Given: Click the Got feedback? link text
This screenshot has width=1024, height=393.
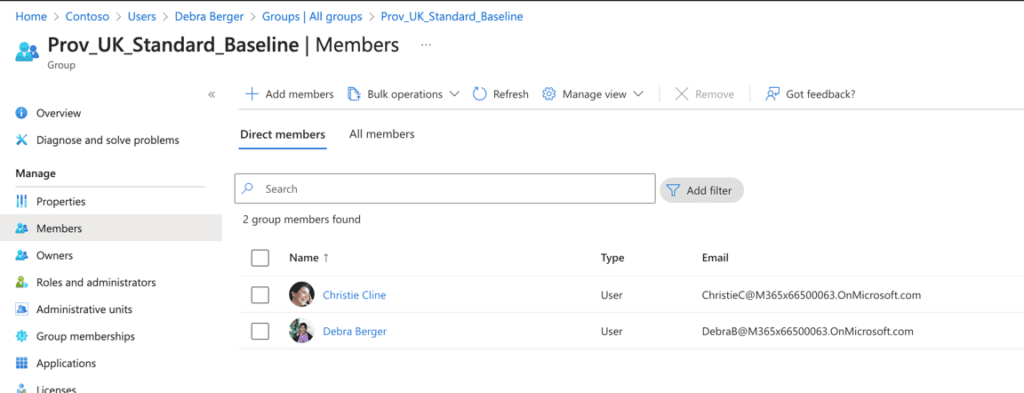Looking at the screenshot, I should click(x=820, y=94).
